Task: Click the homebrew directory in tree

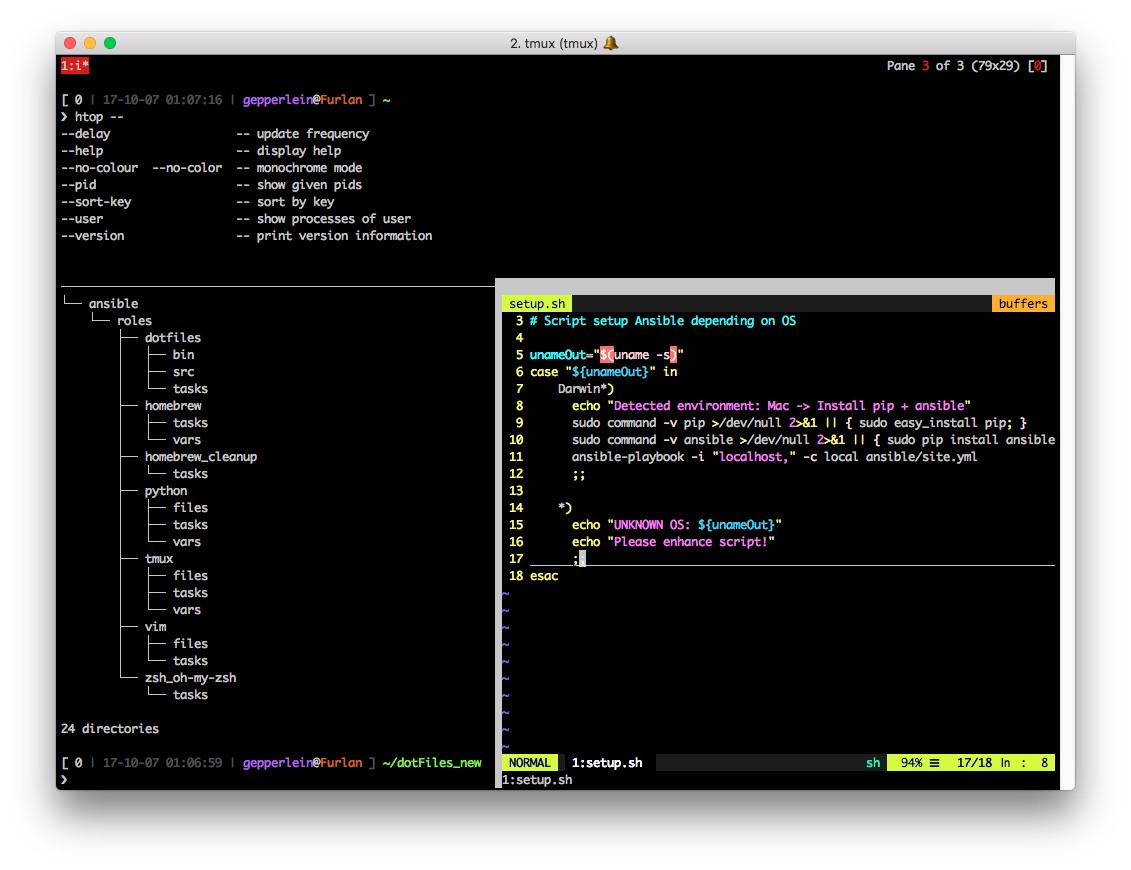Action: pos(173,405)
